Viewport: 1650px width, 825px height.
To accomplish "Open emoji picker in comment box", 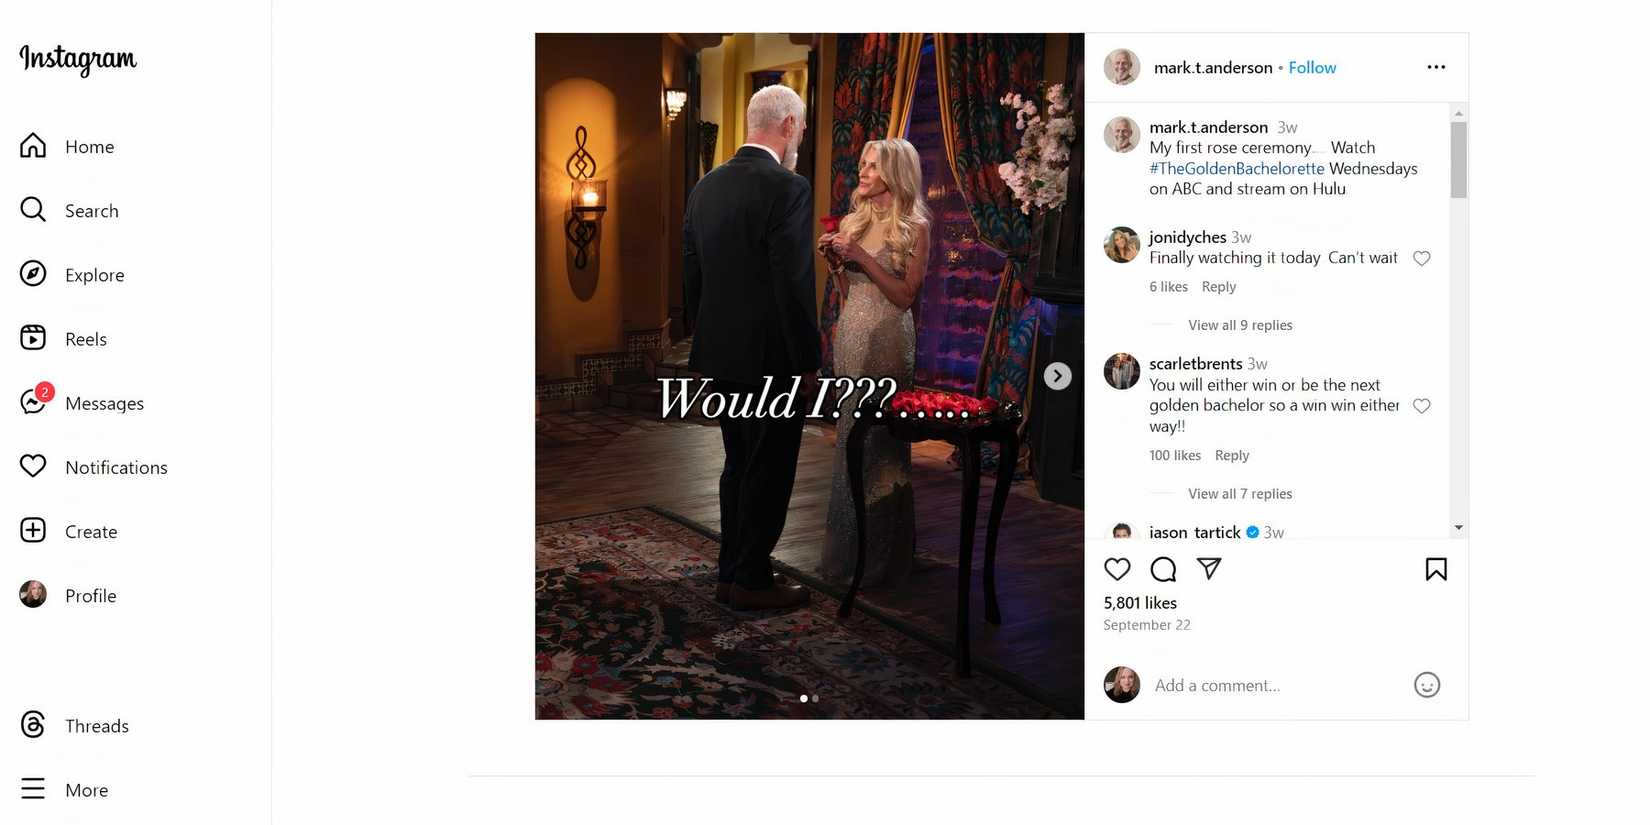I will (x=1427, y=685).
